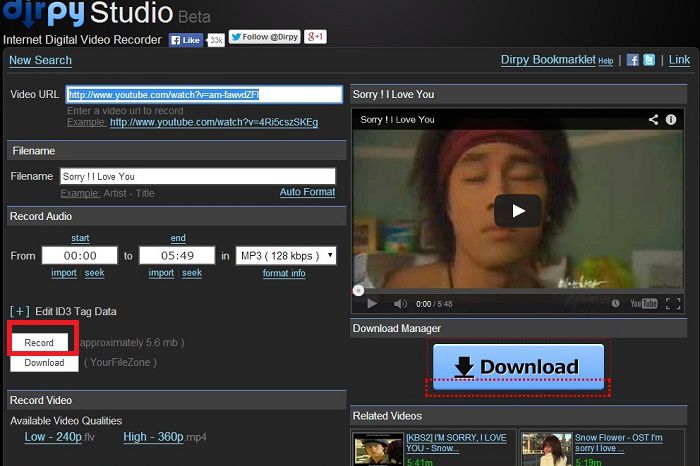Click the share icon on video player
This screenshot has height=466, width=700.
[654, 119]
